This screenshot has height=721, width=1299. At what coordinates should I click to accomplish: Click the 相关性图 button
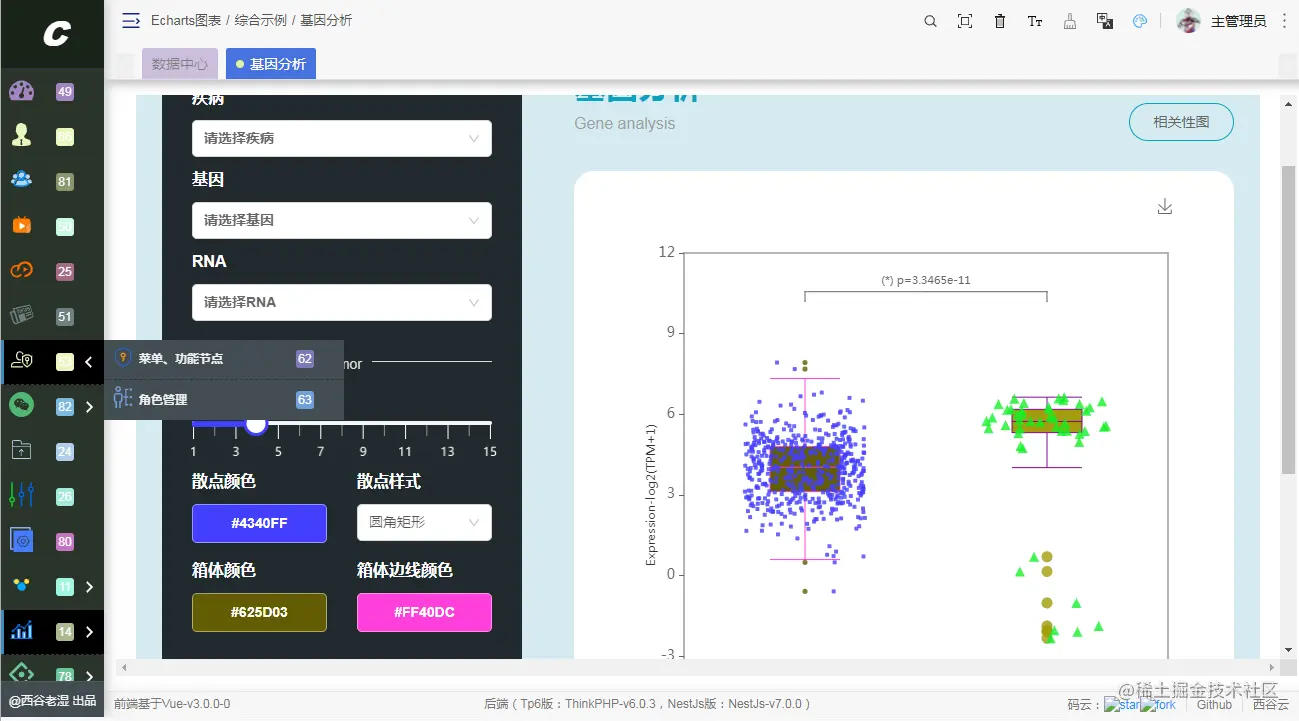pos(1181,122)
